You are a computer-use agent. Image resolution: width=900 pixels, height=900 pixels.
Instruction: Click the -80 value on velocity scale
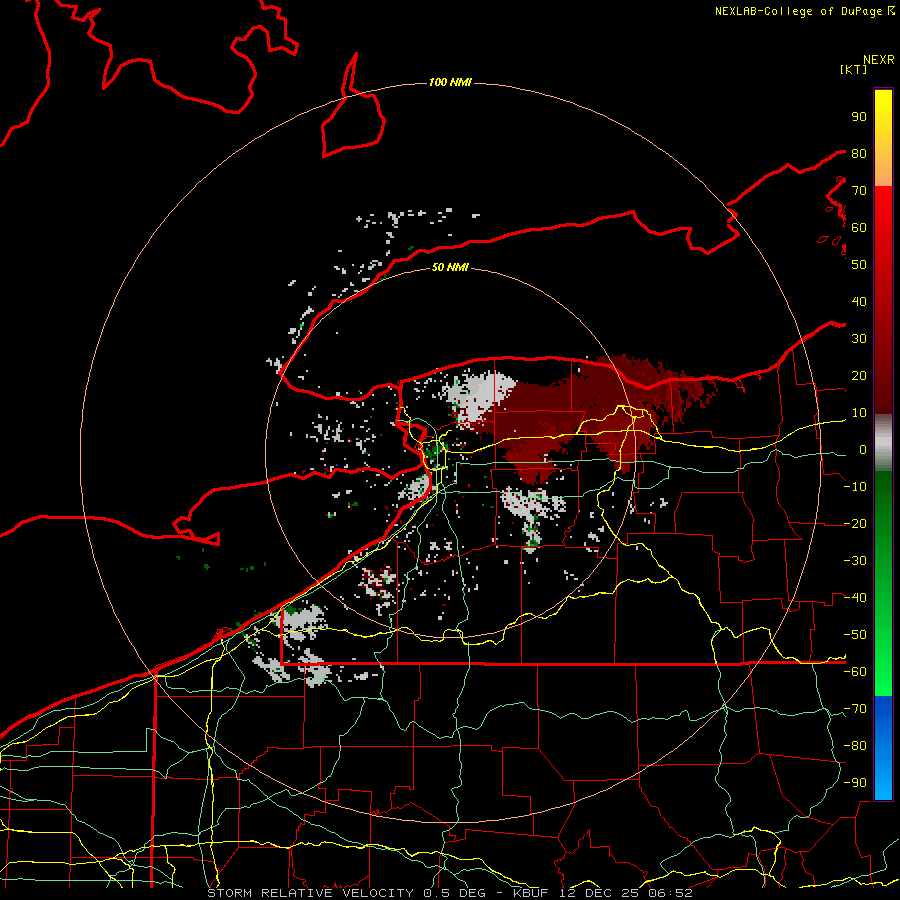855,746
